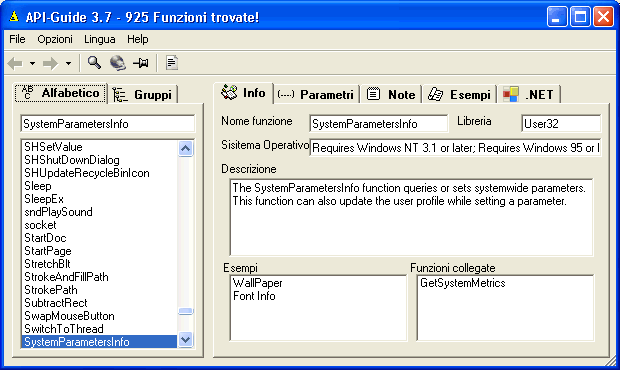The height and width of the screenshot is (370, 620).
Task: Open the Back history dropdown arrow
Action: [x=32, y=63]
